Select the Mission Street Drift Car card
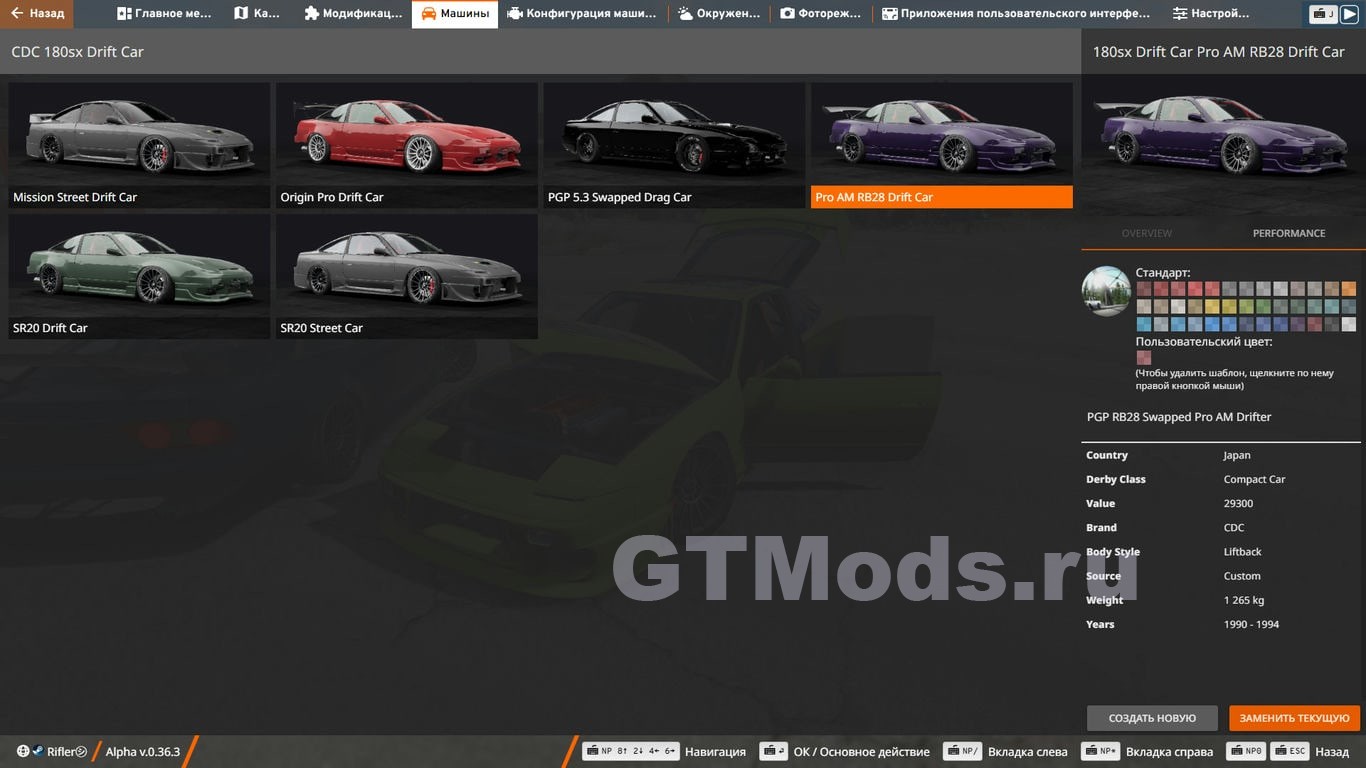 [x=139, y=145]
